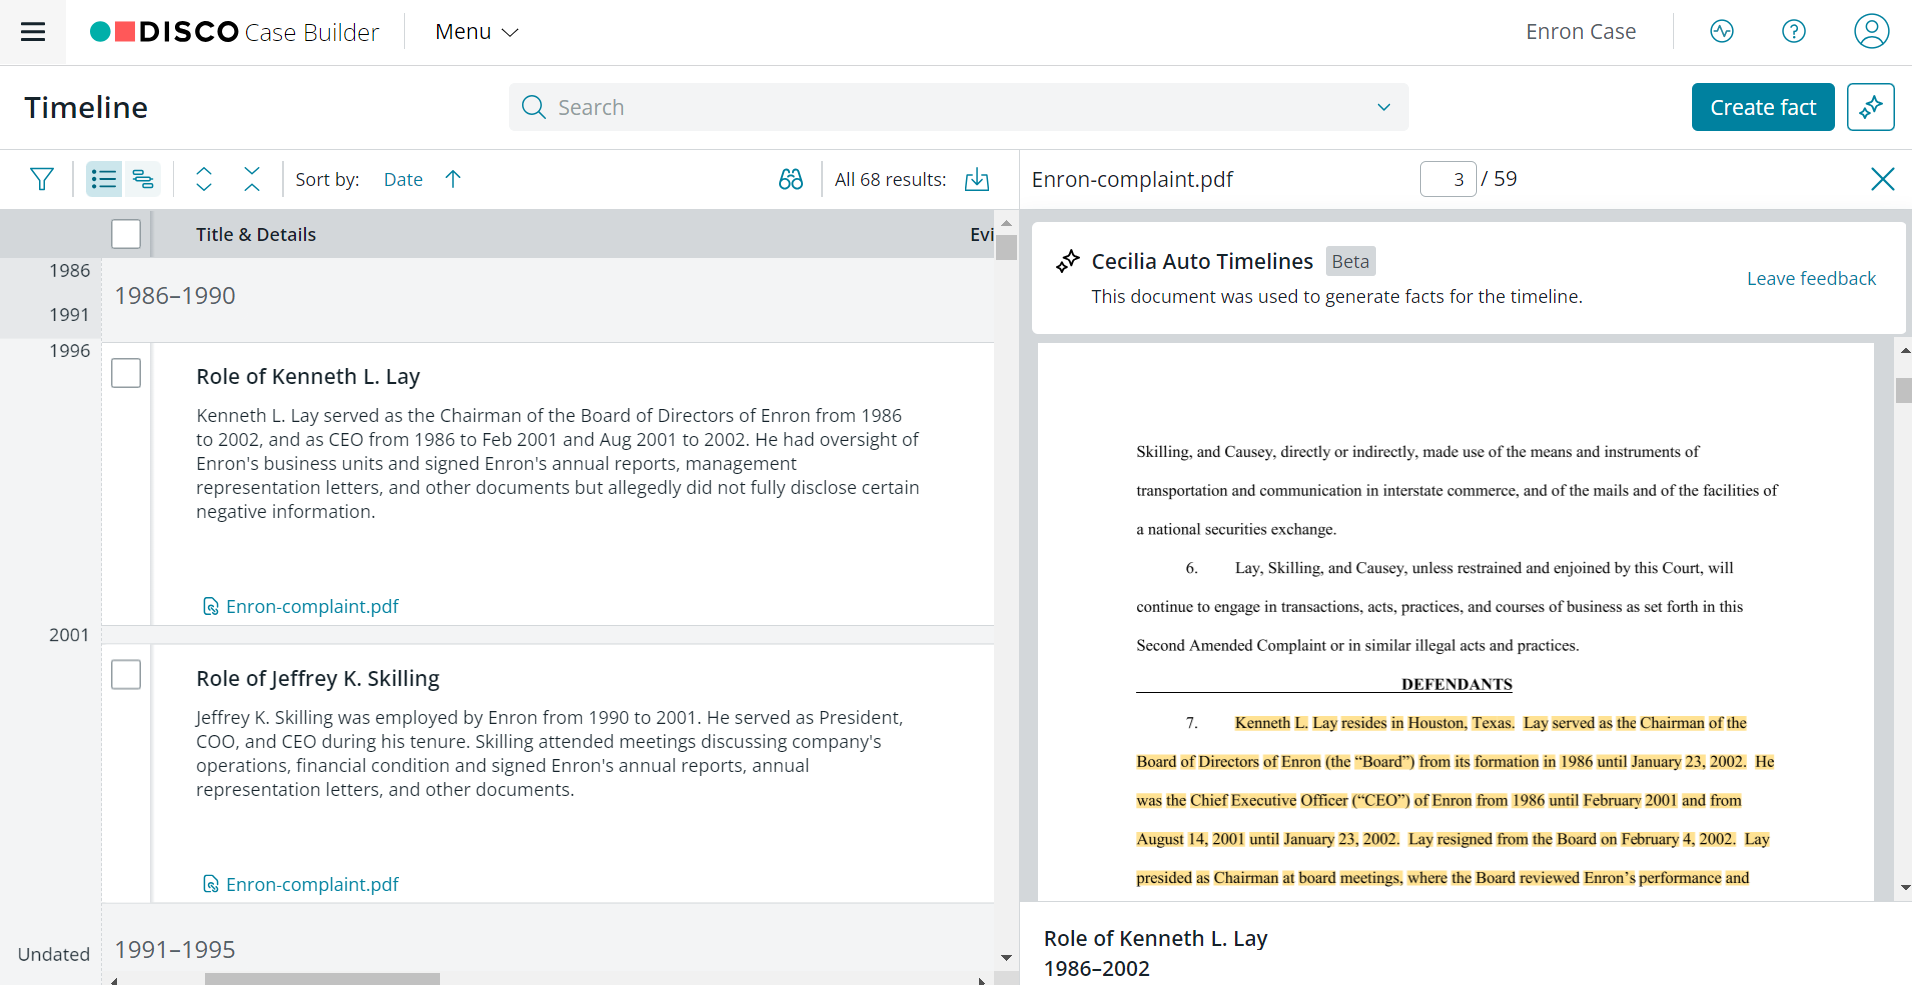
Task: Edit the page number field
Action: tap(1448, 179)
